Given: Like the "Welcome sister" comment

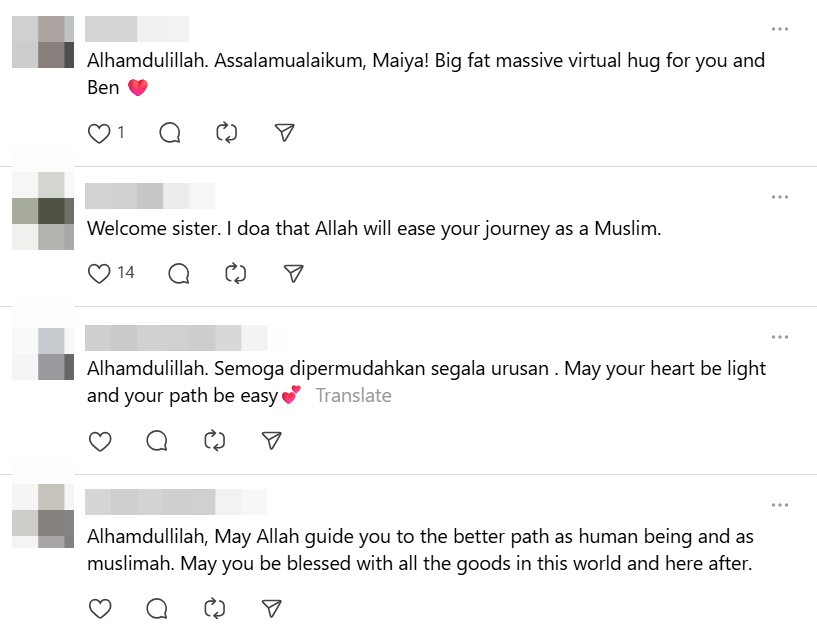Looking at the screenshot, I should 99,273.
